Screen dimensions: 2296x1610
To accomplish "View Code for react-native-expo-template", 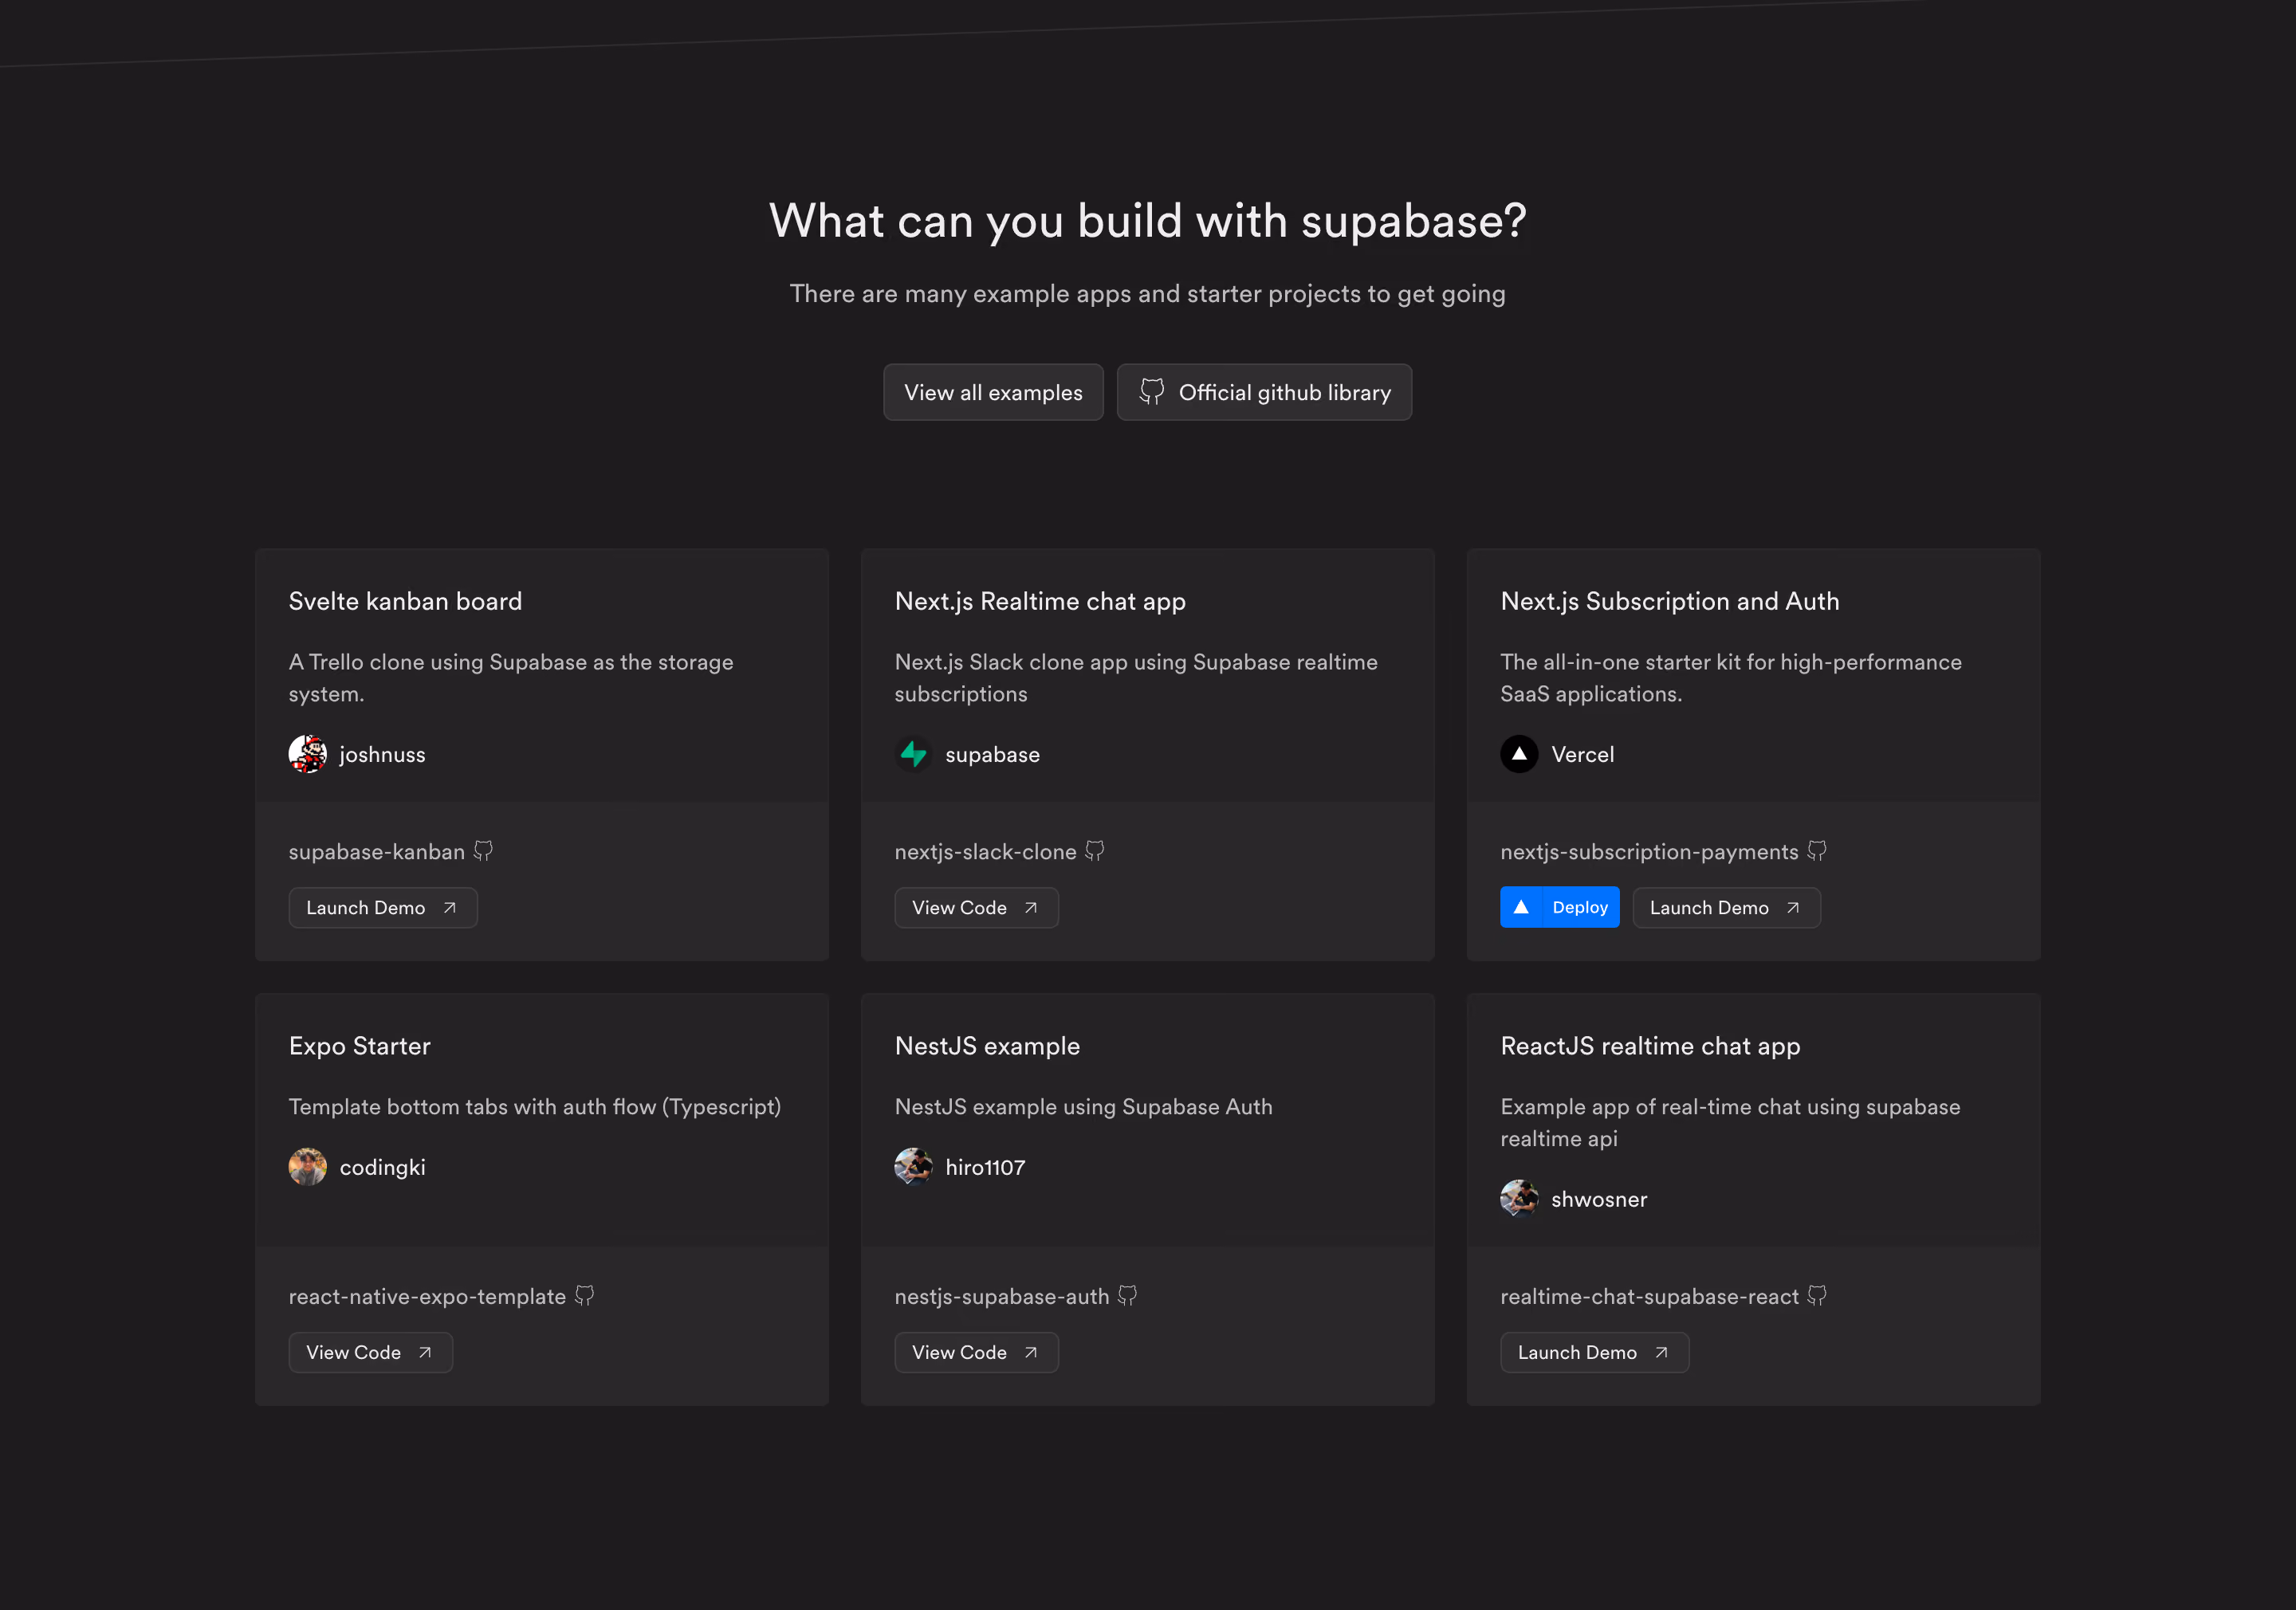I will (371, 1352).
